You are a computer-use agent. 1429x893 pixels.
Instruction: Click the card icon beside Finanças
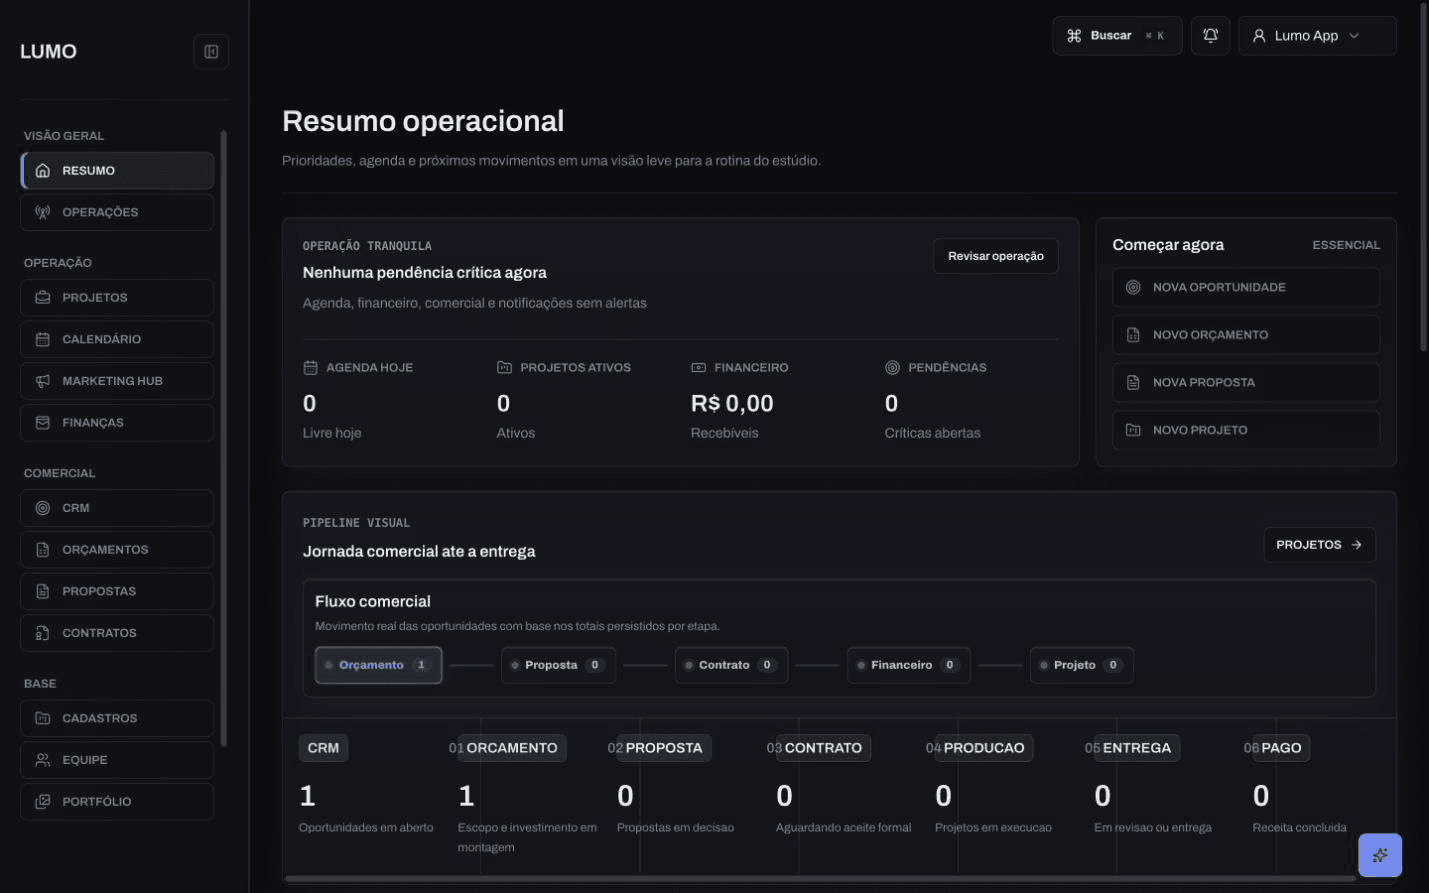(43, 423)
